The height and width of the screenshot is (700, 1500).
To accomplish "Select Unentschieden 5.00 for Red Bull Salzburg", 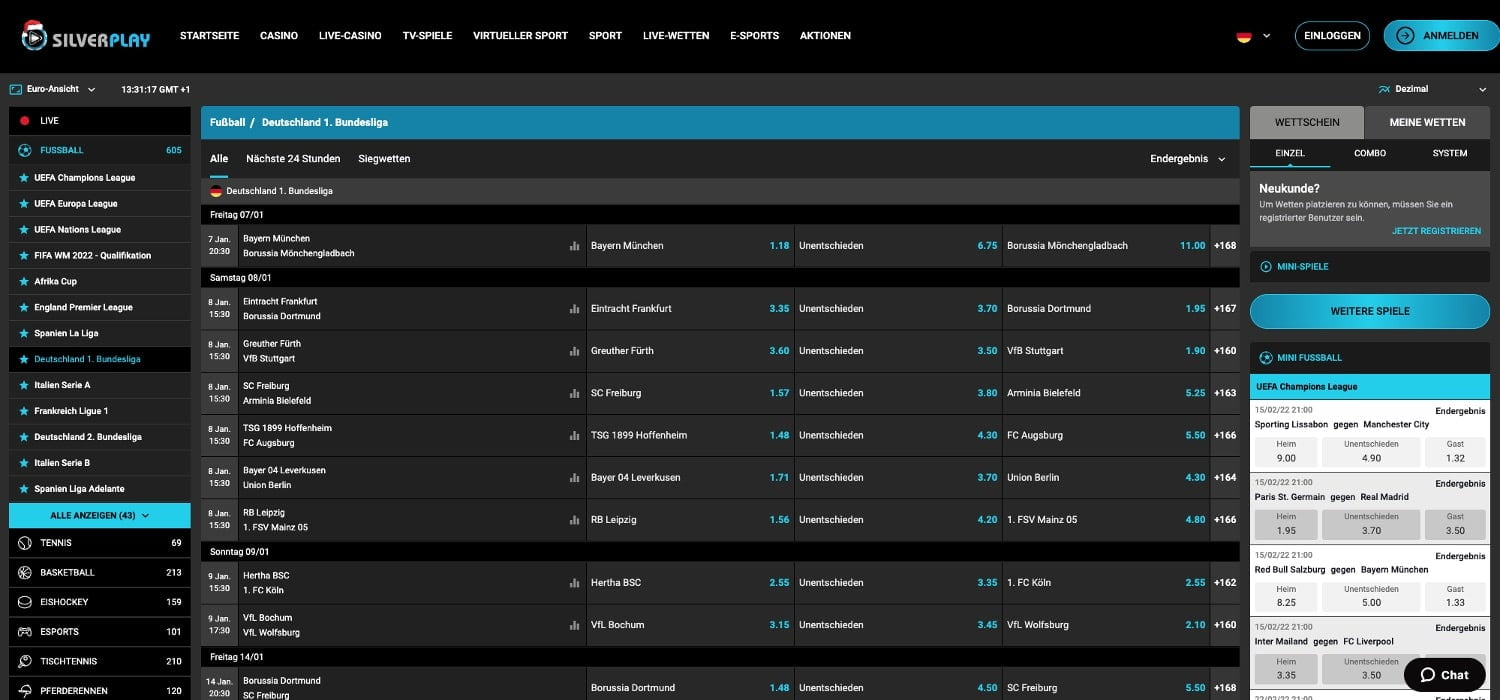I will tap(1371, 596).
